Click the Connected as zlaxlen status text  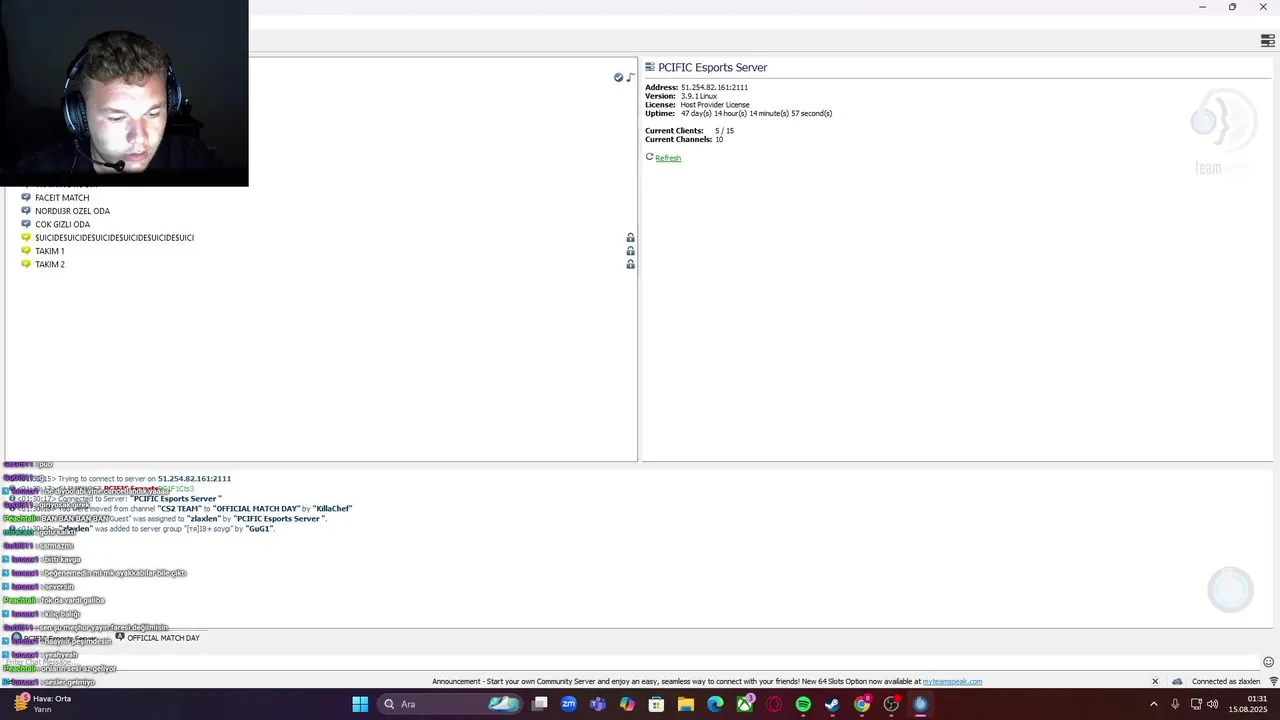click(x=1226, y=682)
